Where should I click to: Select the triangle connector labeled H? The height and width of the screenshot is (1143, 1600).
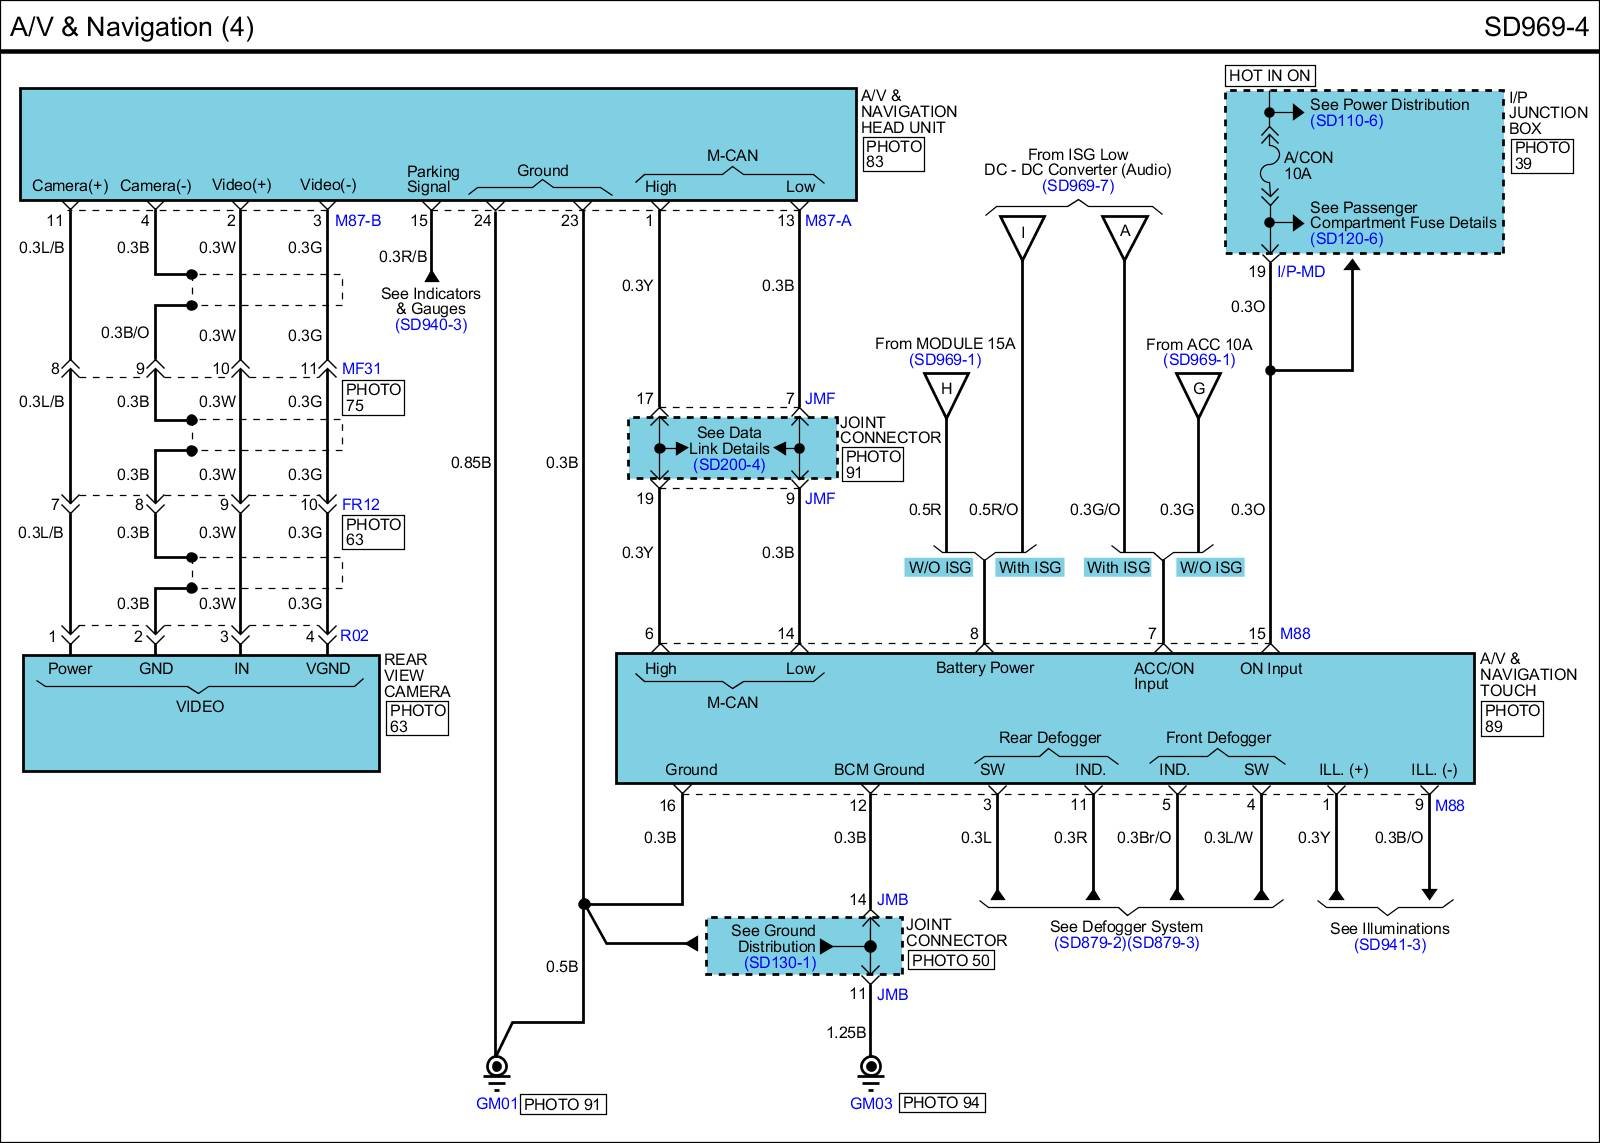(x=945, y=392)
